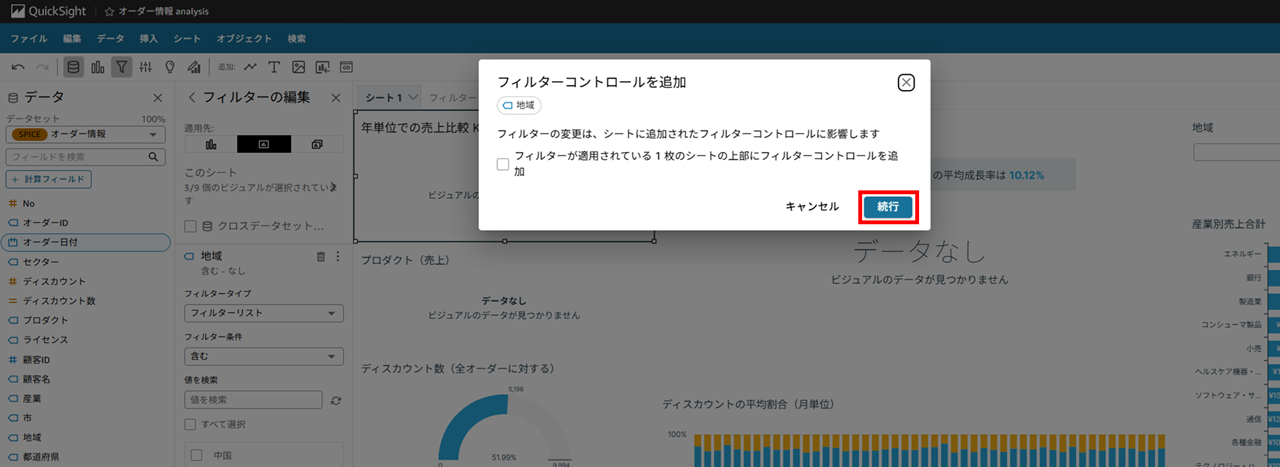Add an image with the picture icon
Viewport: 1280px width, 467px height.
pos(298,67)
